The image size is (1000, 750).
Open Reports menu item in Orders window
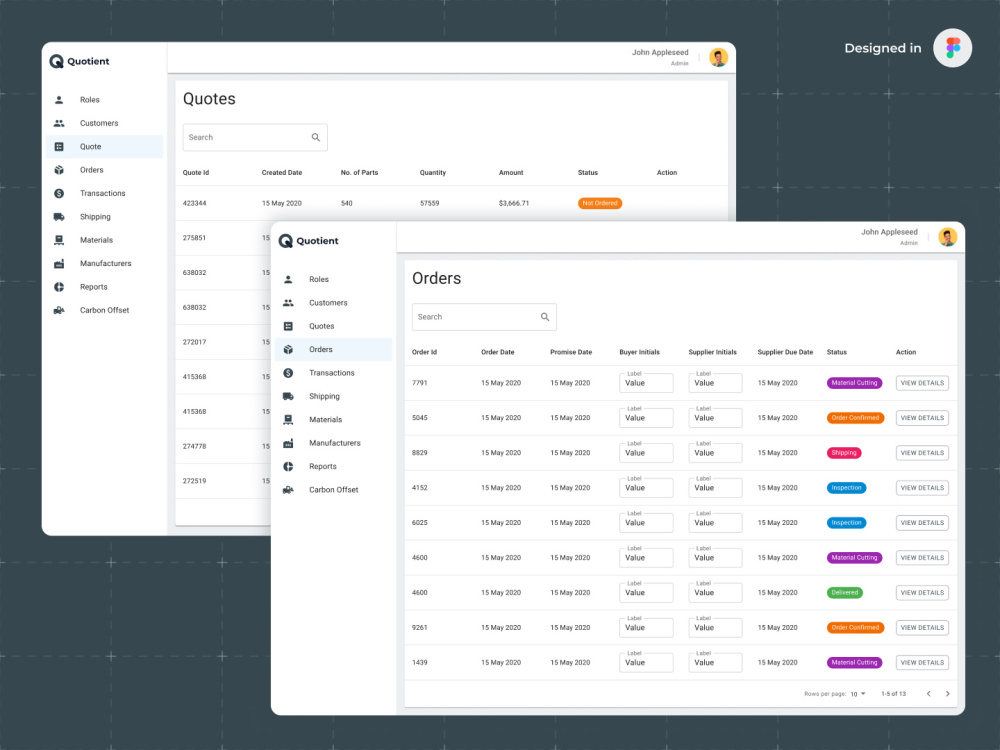tap(334, 467)
